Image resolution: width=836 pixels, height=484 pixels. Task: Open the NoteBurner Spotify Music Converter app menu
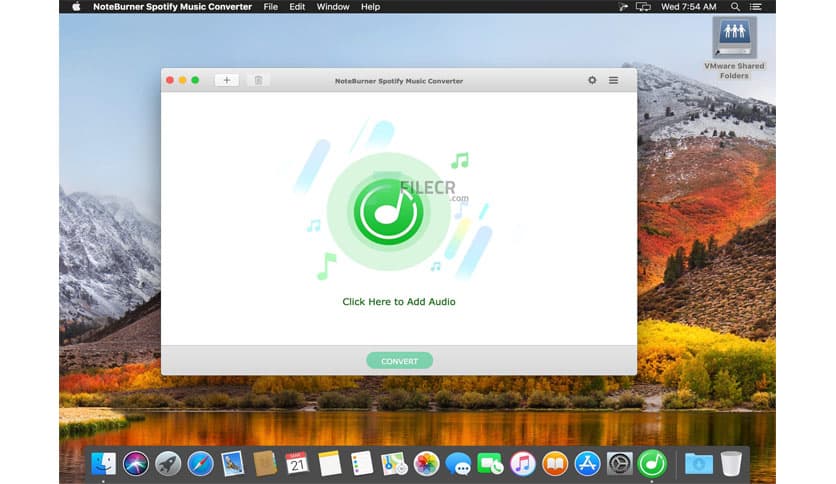[172, 6]
